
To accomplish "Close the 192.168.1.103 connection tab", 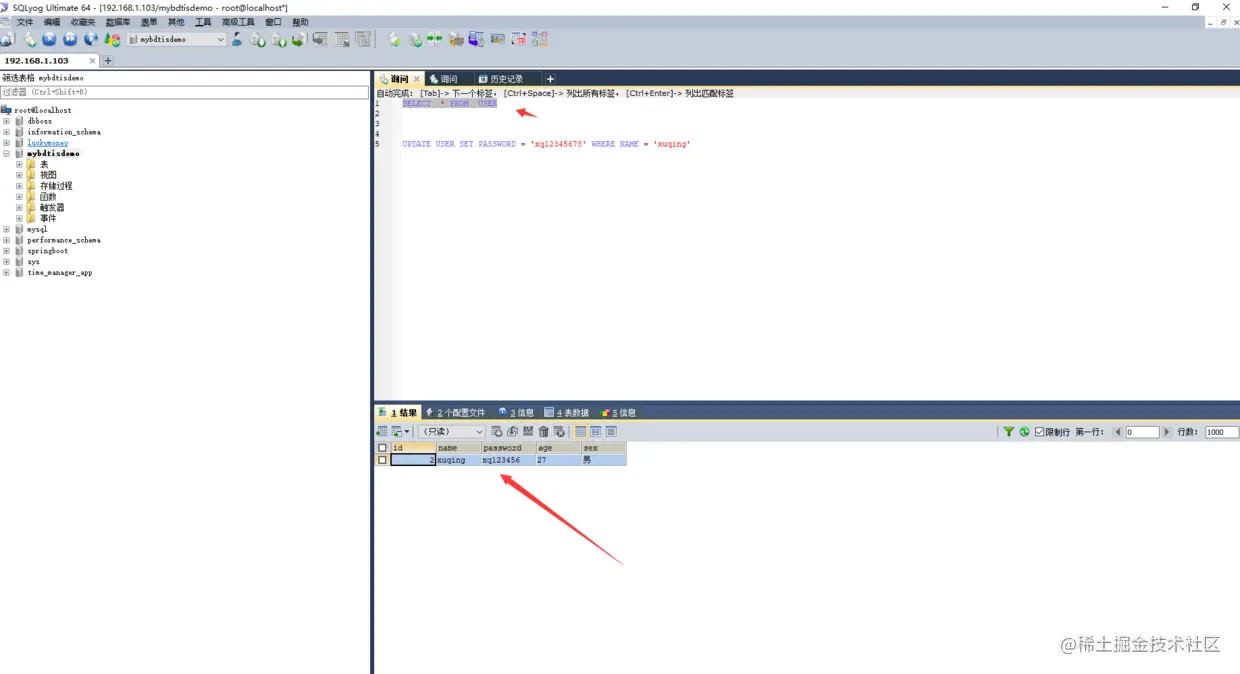I will (93, 61).
